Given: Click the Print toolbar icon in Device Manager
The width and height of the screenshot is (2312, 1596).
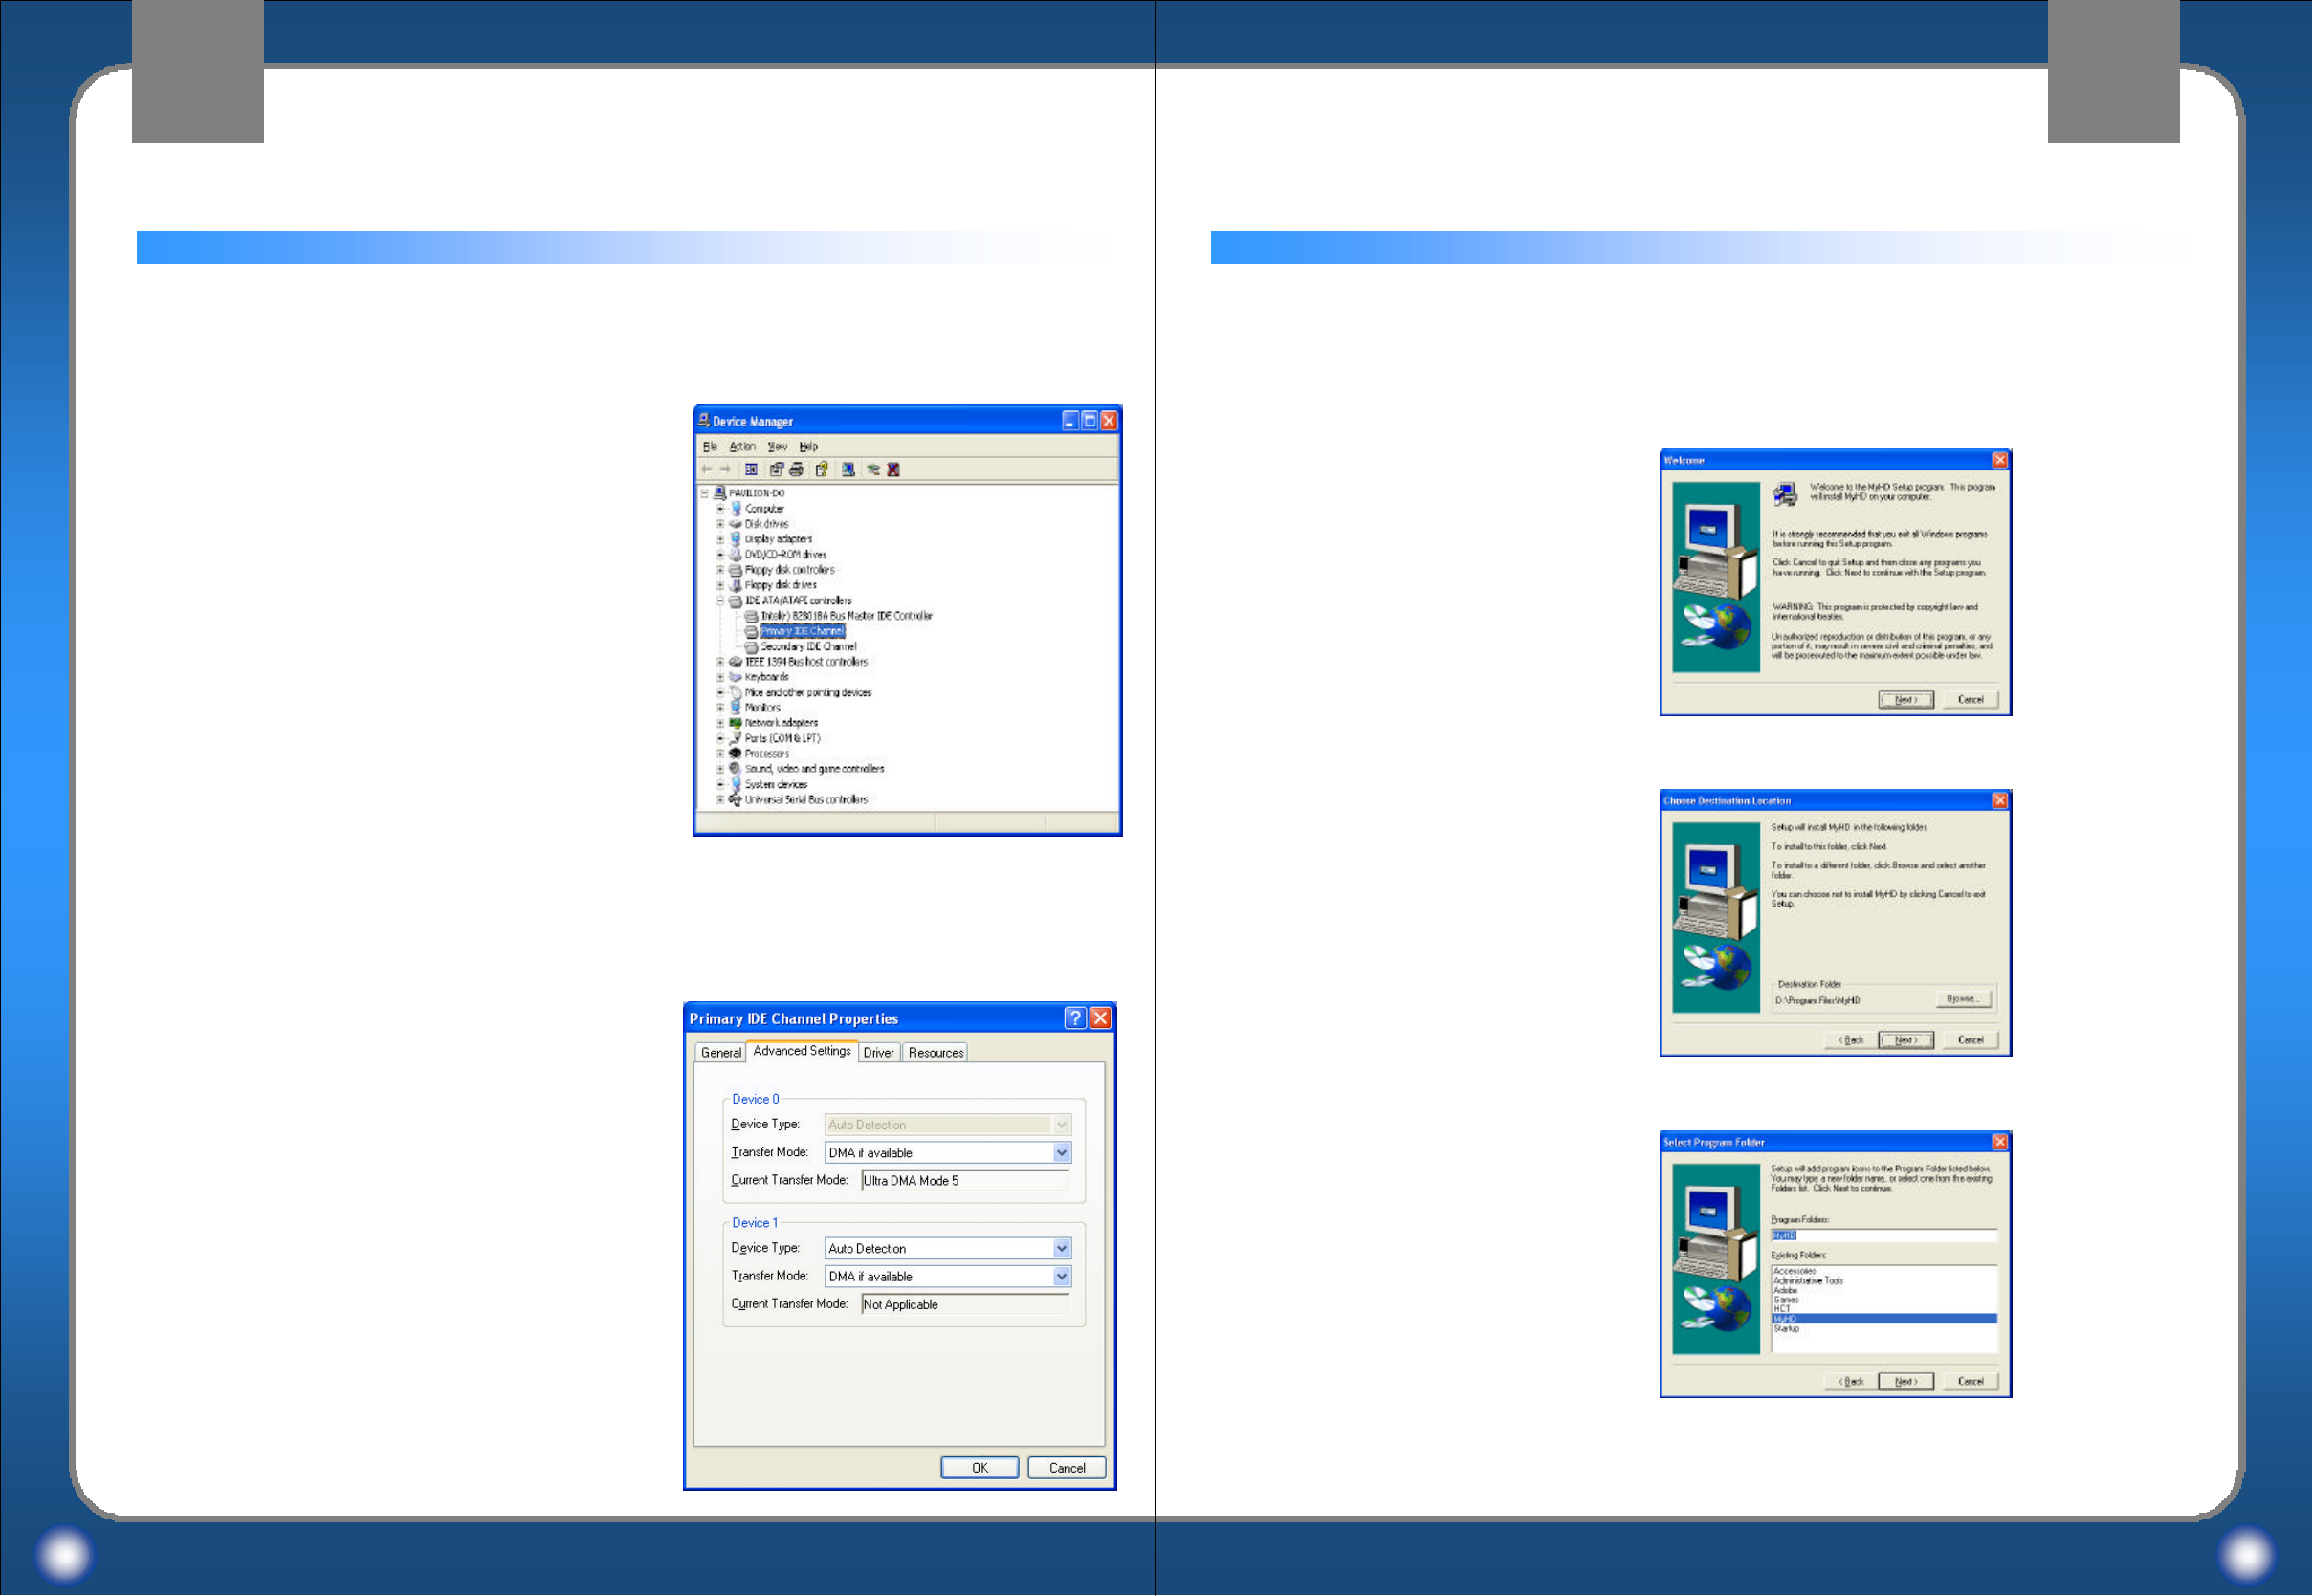Looking at the screenshot, I should point(797,470).
